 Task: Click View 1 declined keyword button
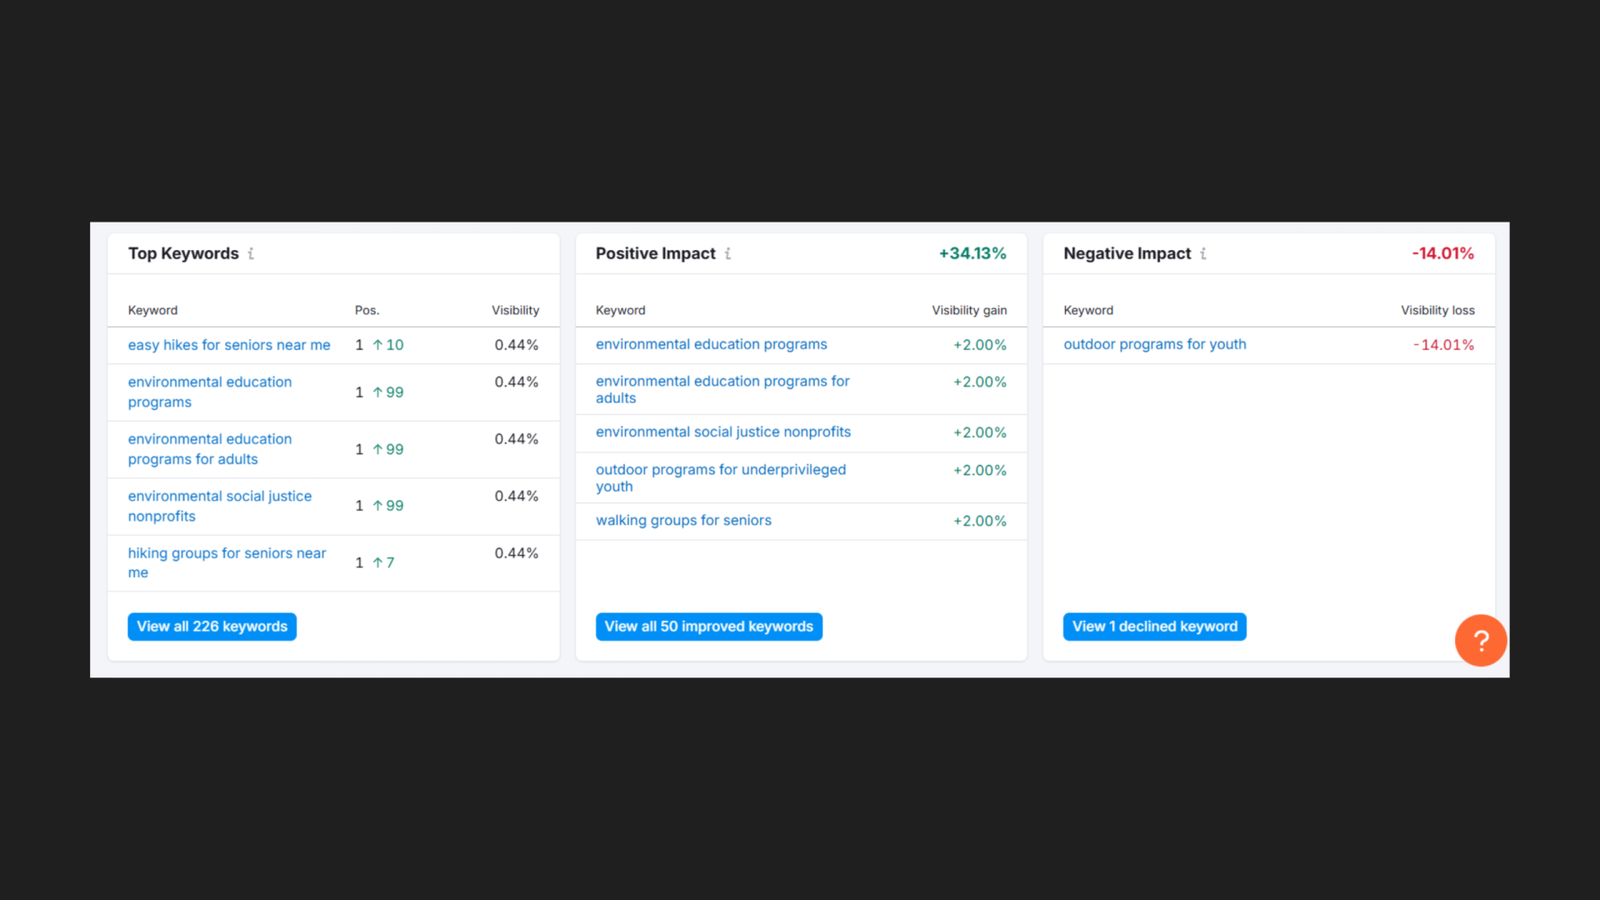coord(1154,627)
